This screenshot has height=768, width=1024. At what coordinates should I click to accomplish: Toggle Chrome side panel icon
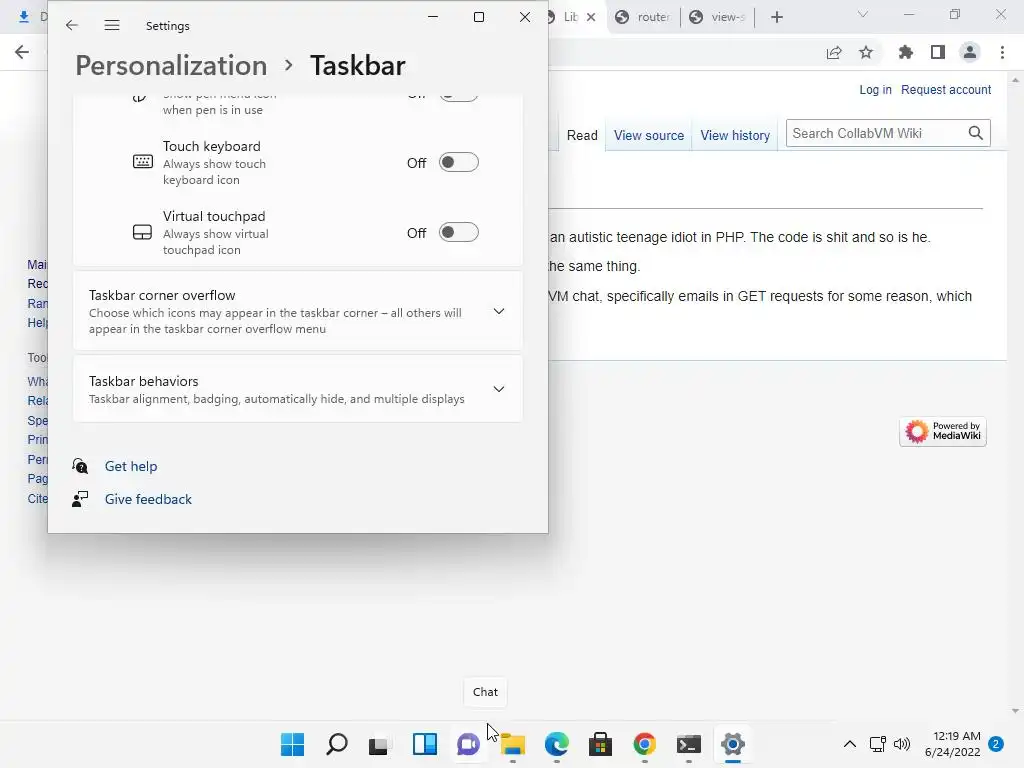coord(938,52)
